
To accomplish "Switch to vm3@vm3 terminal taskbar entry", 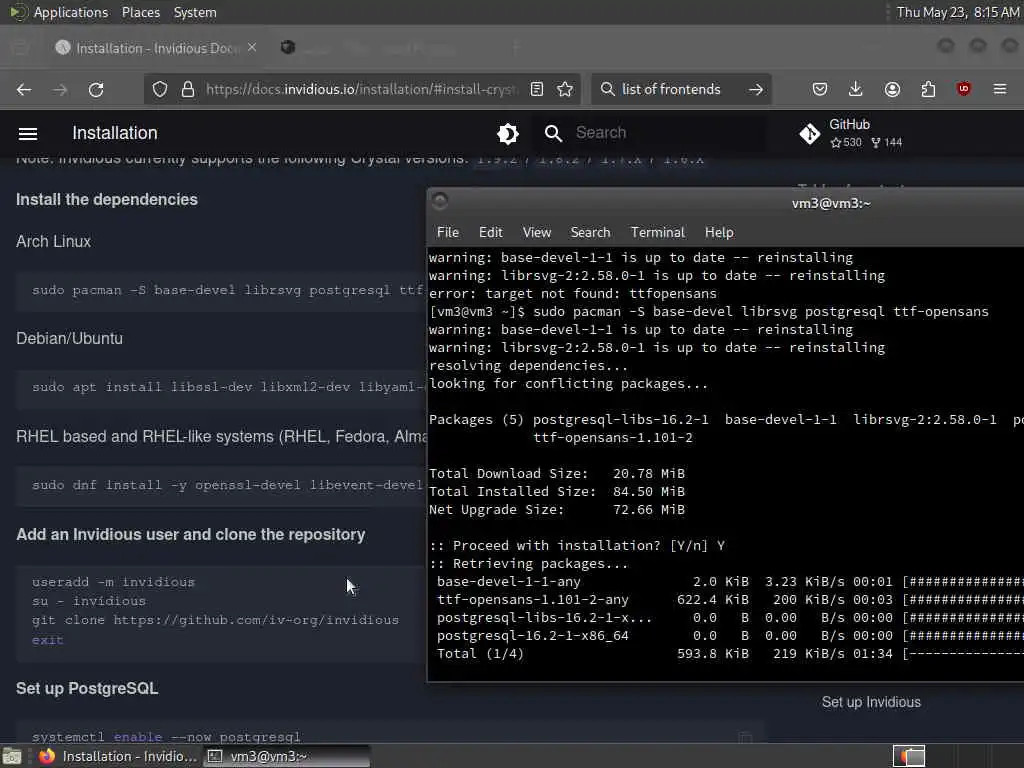I will (286, 756).
